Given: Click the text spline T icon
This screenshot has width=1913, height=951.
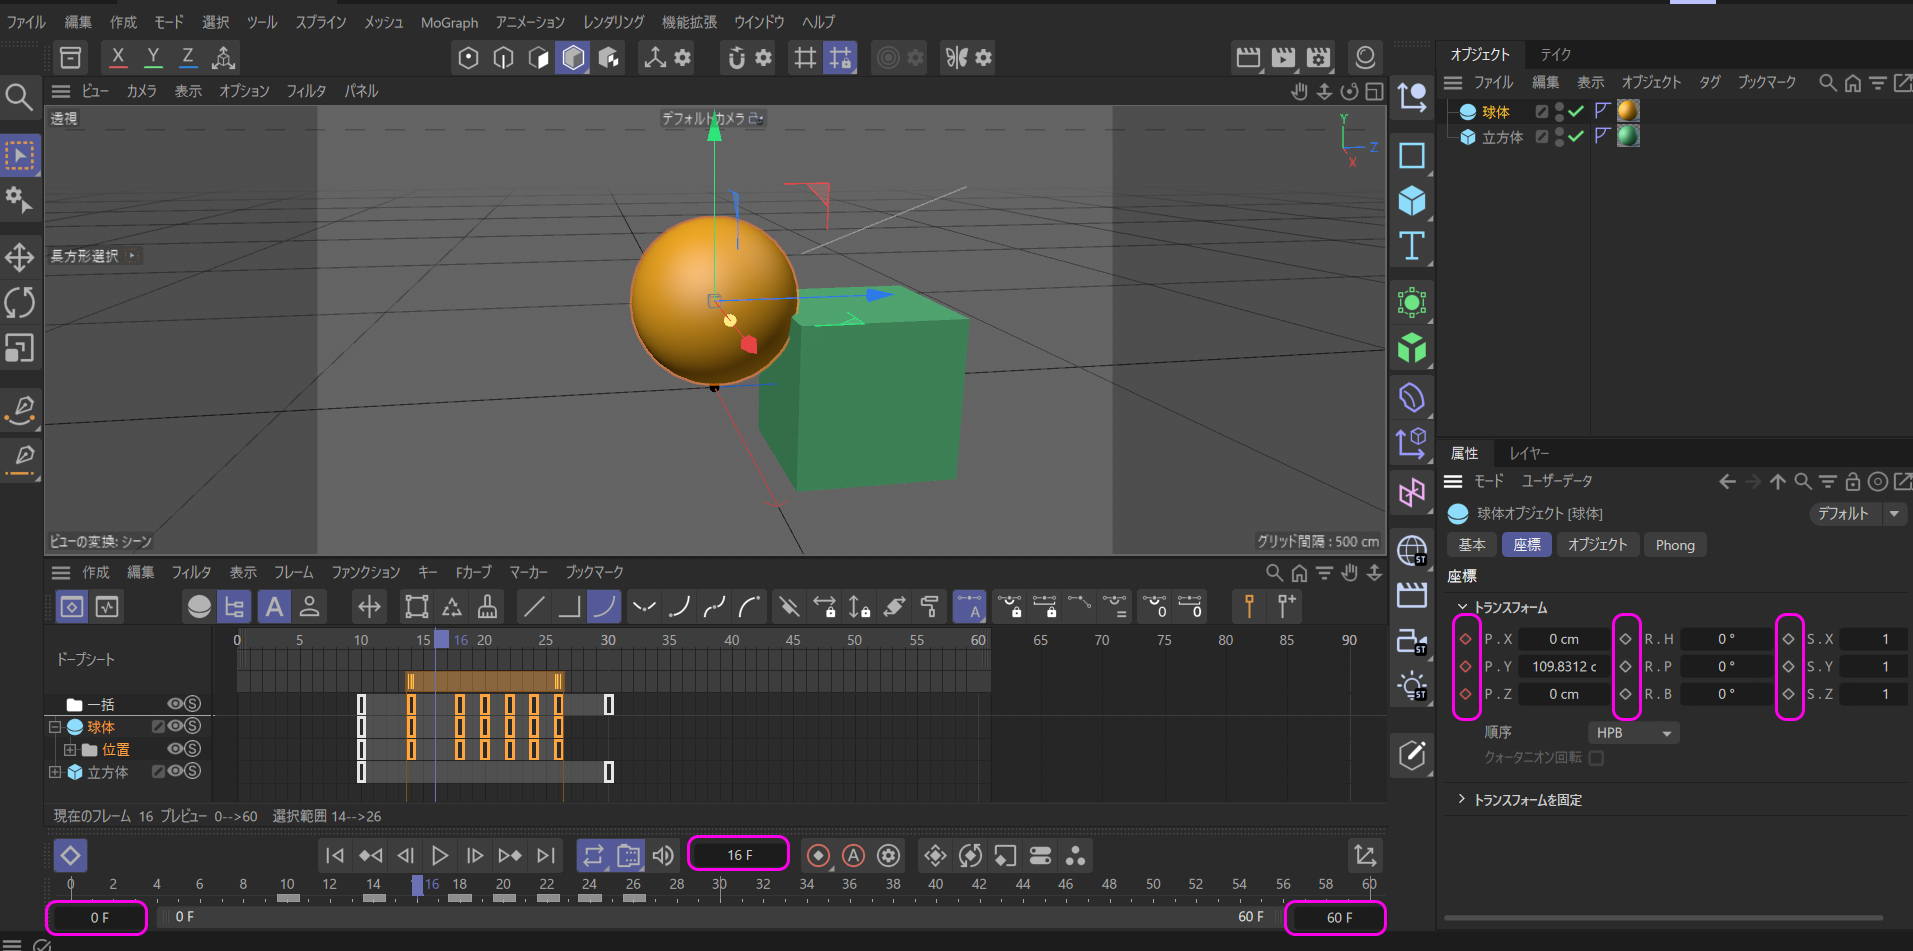Looking at the screenshot, I should click(1411, 246).
